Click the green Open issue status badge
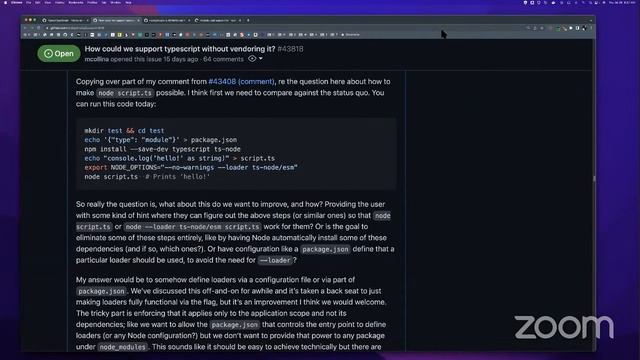This screenshot has width=640, height=360. point(59,53)
